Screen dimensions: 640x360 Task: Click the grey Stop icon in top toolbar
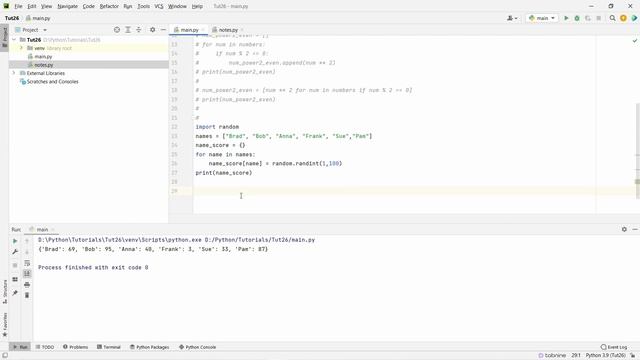(x=599, y=18)
